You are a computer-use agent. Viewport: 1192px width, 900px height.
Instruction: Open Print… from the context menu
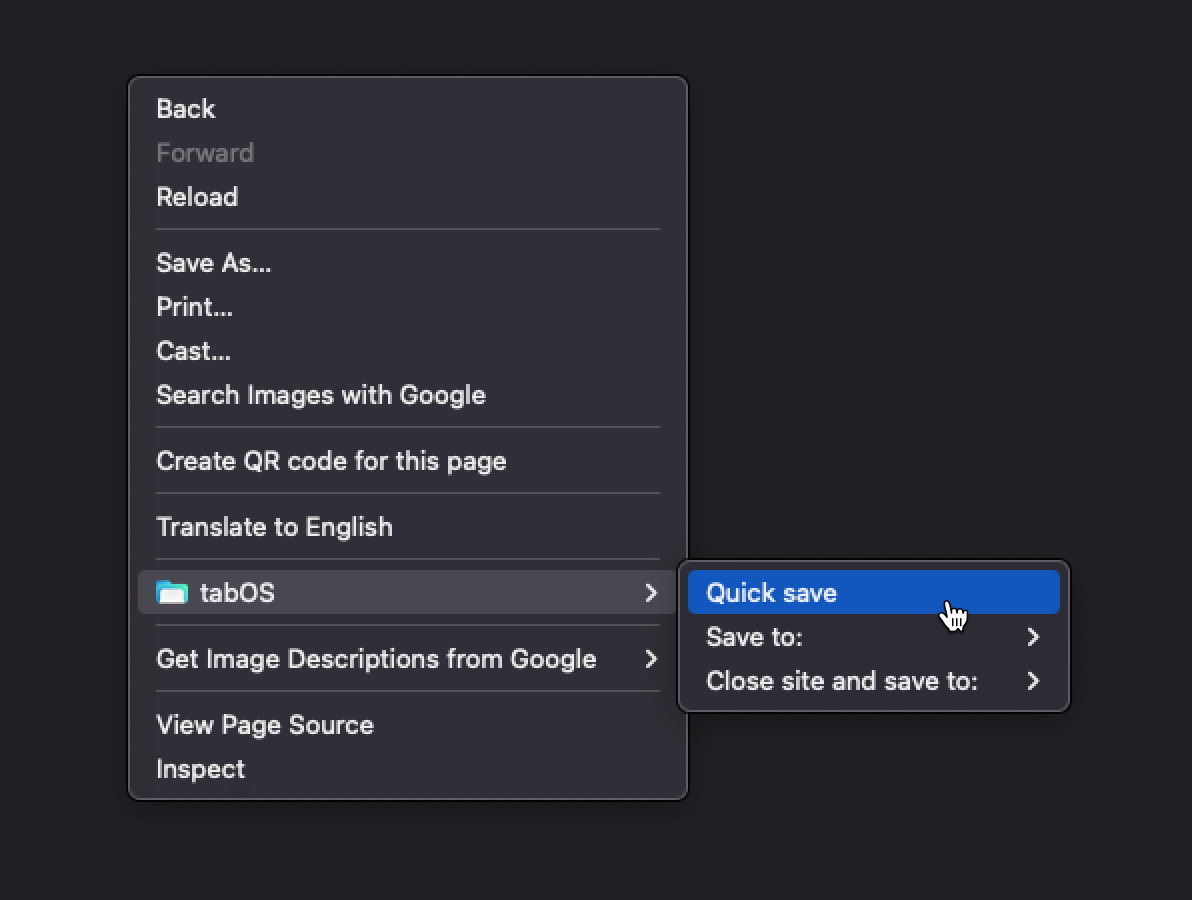tap(407, 307)
